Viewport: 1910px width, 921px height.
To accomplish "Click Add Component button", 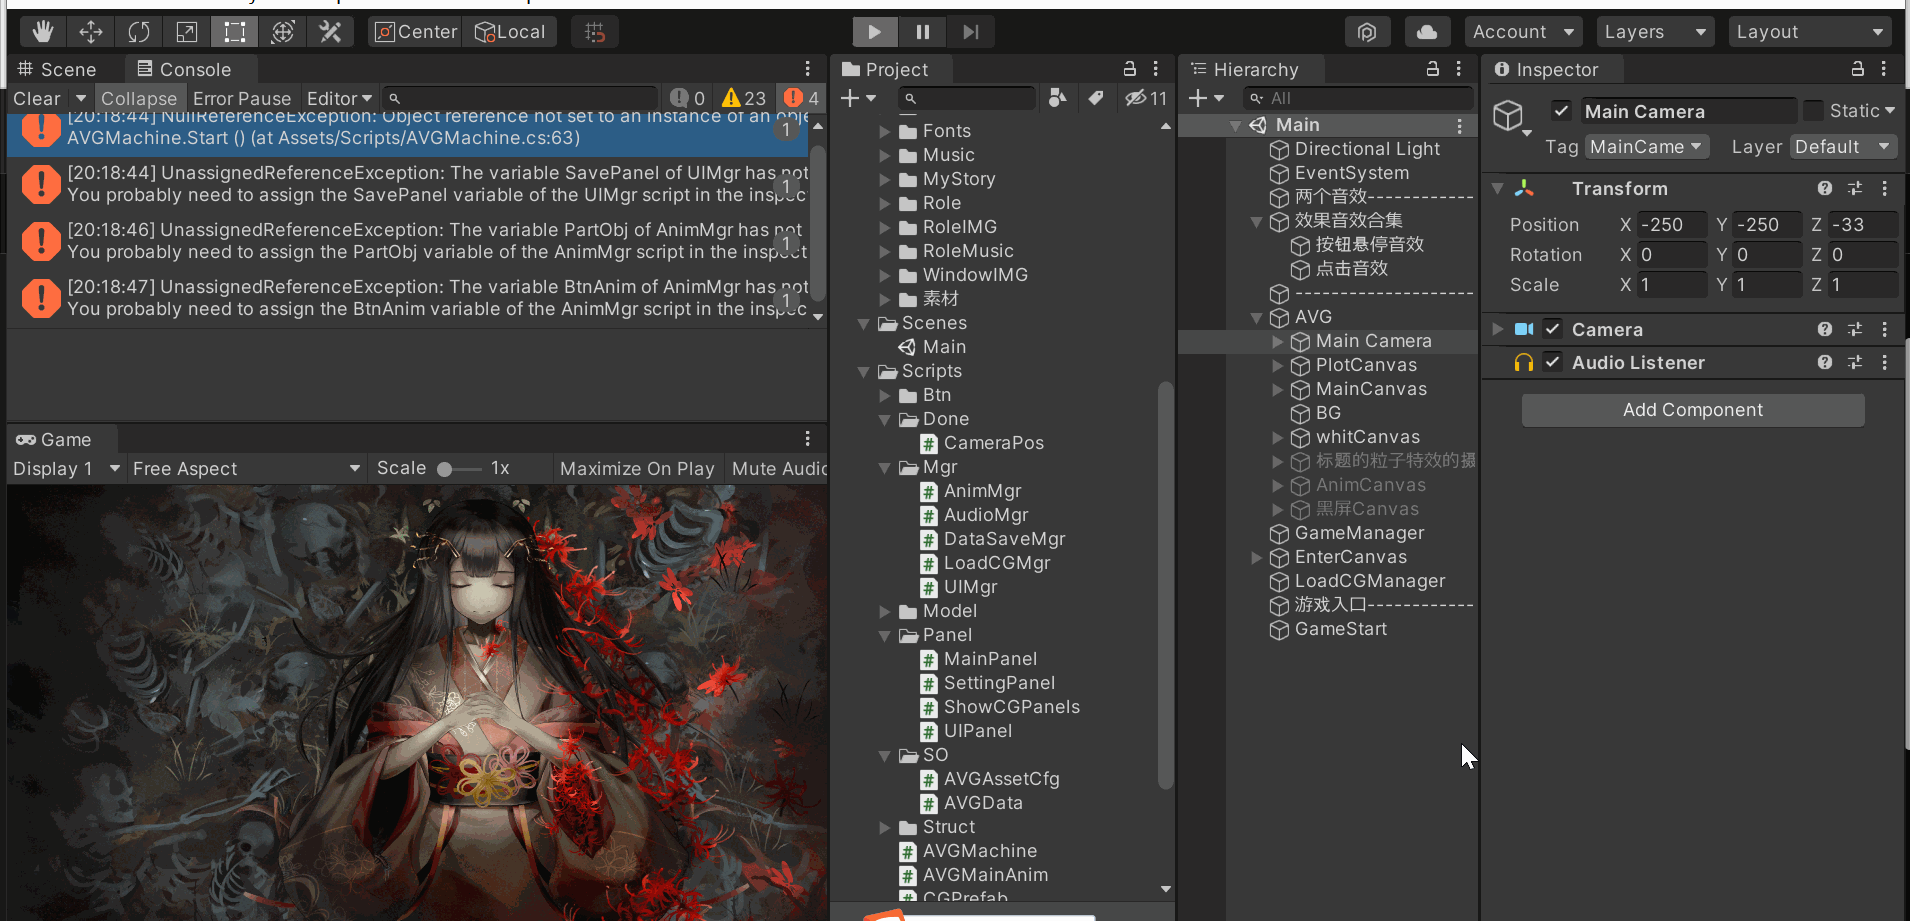I will [1693, 410].
